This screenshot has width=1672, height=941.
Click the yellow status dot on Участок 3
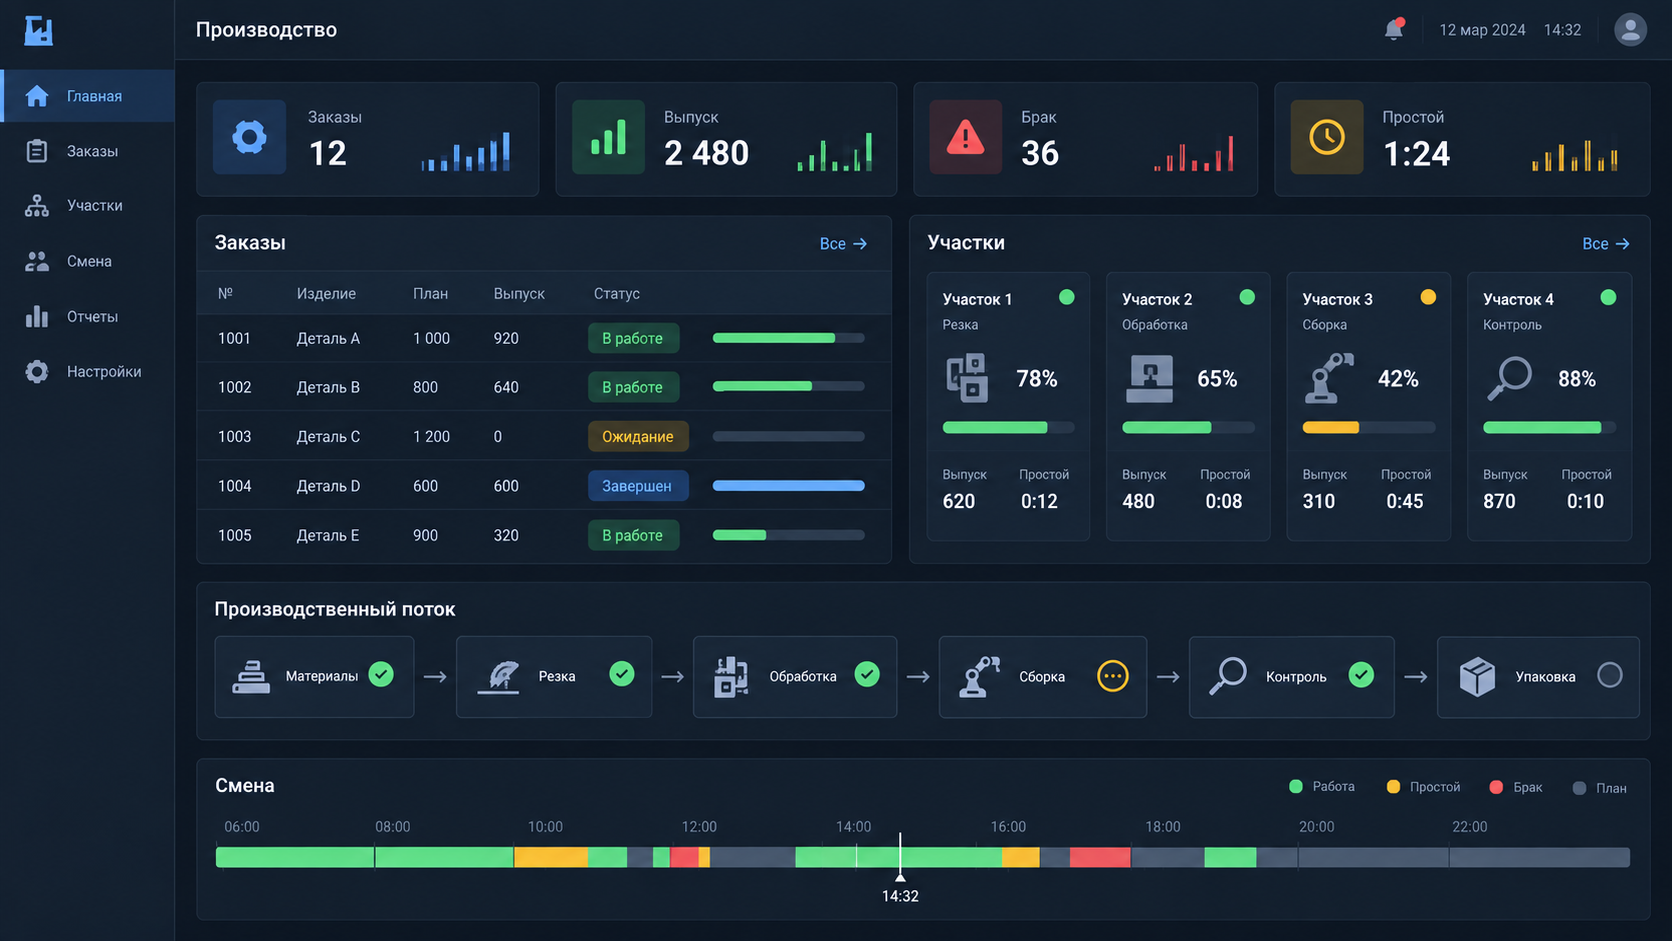tap(1428, 297)
